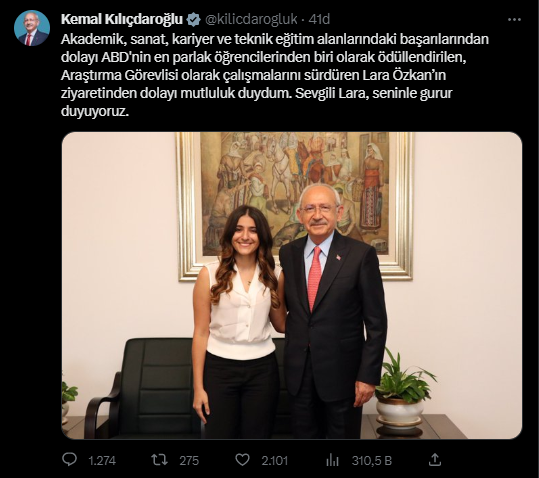Click the 310,5 B views count

click(372, 460)
